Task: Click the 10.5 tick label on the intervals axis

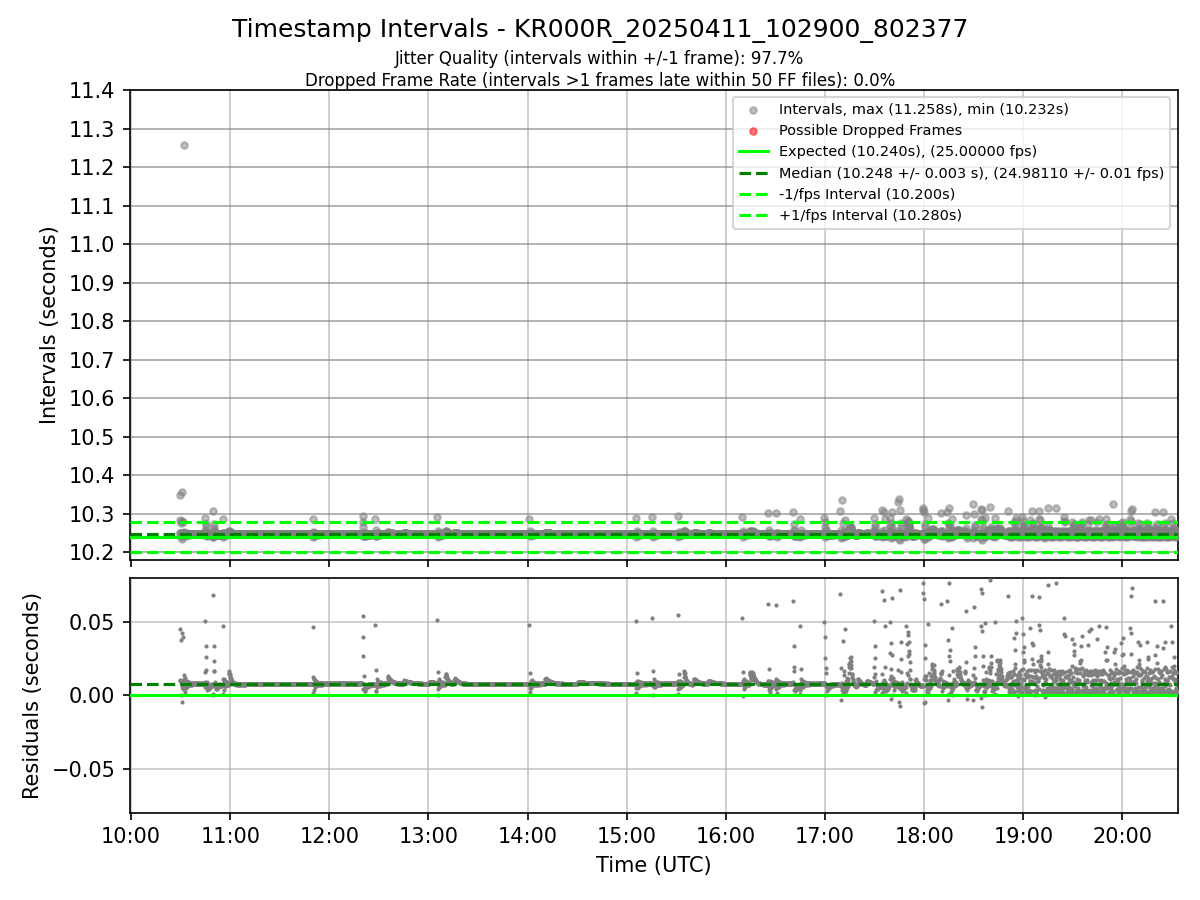Action: [x=94, y=437]
